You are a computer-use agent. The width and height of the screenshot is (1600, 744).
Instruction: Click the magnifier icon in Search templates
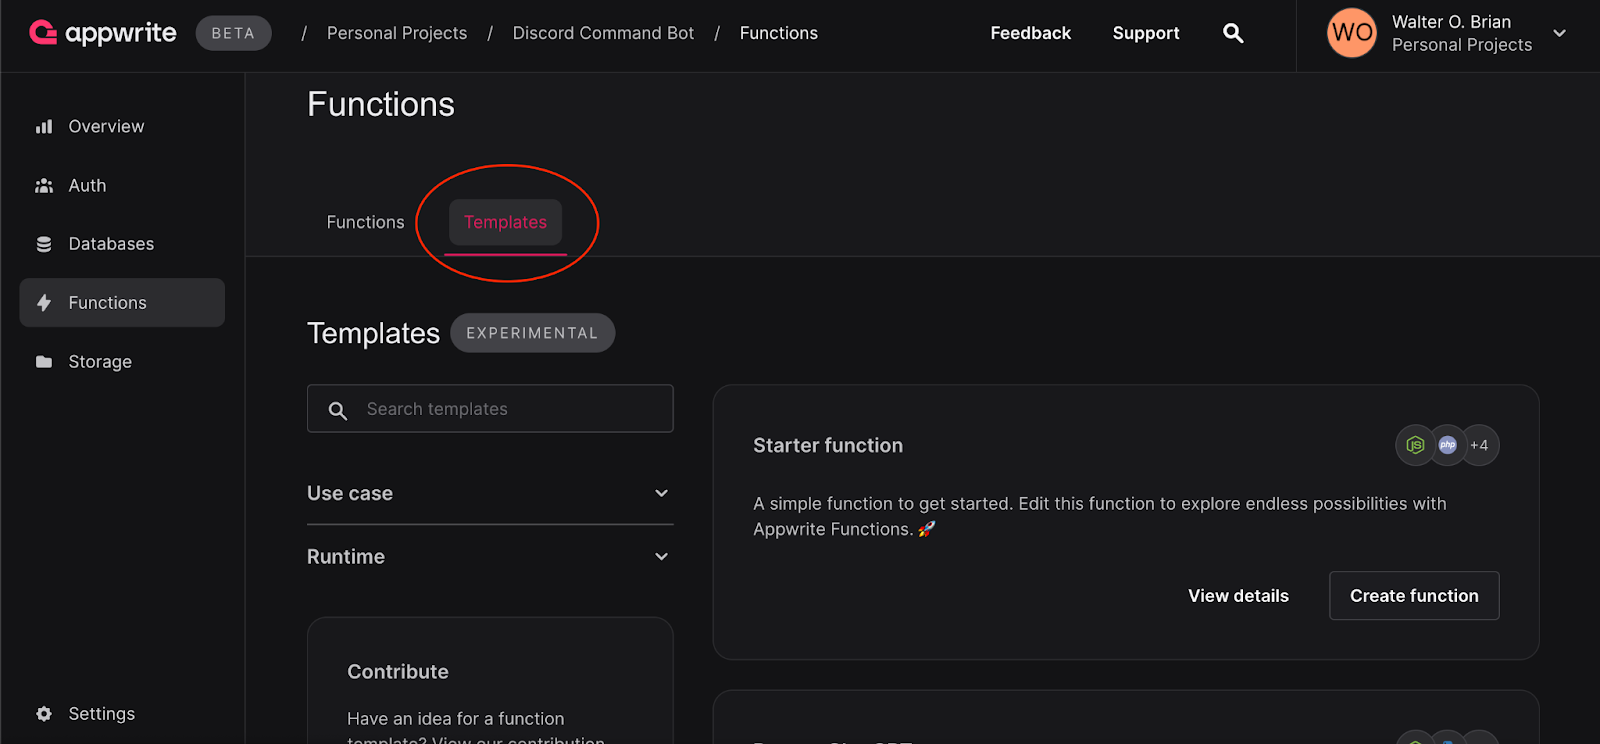tap(338, 410)
